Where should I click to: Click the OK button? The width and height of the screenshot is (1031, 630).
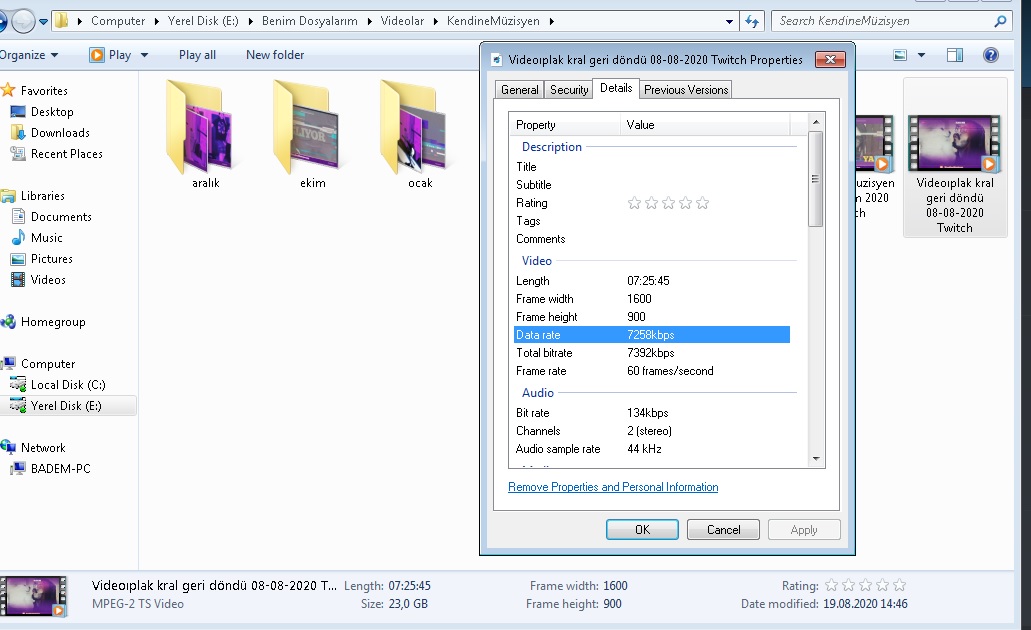pos(642,529)
